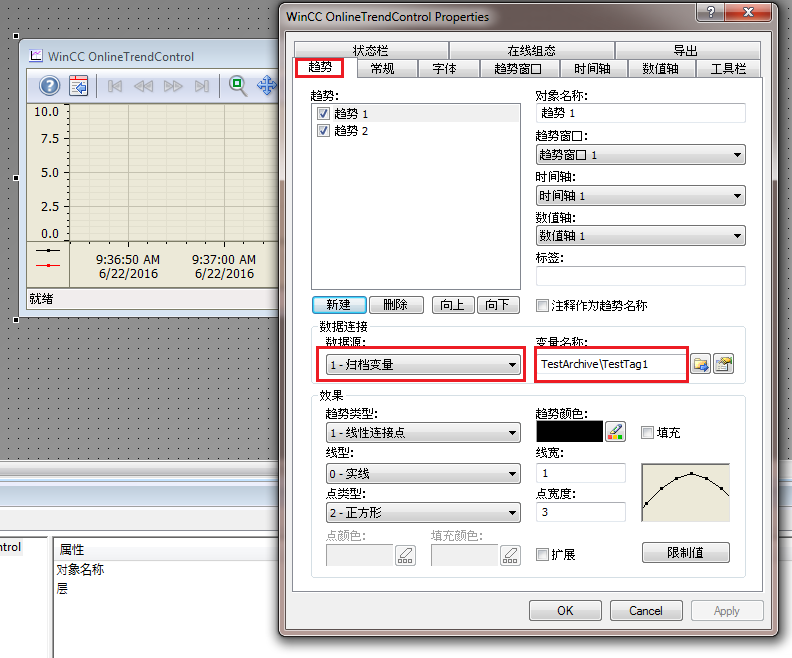The image size is (792, 658).
Task: Click the disabled 填充颜色 swatch
Action: (x=465, y=555)
